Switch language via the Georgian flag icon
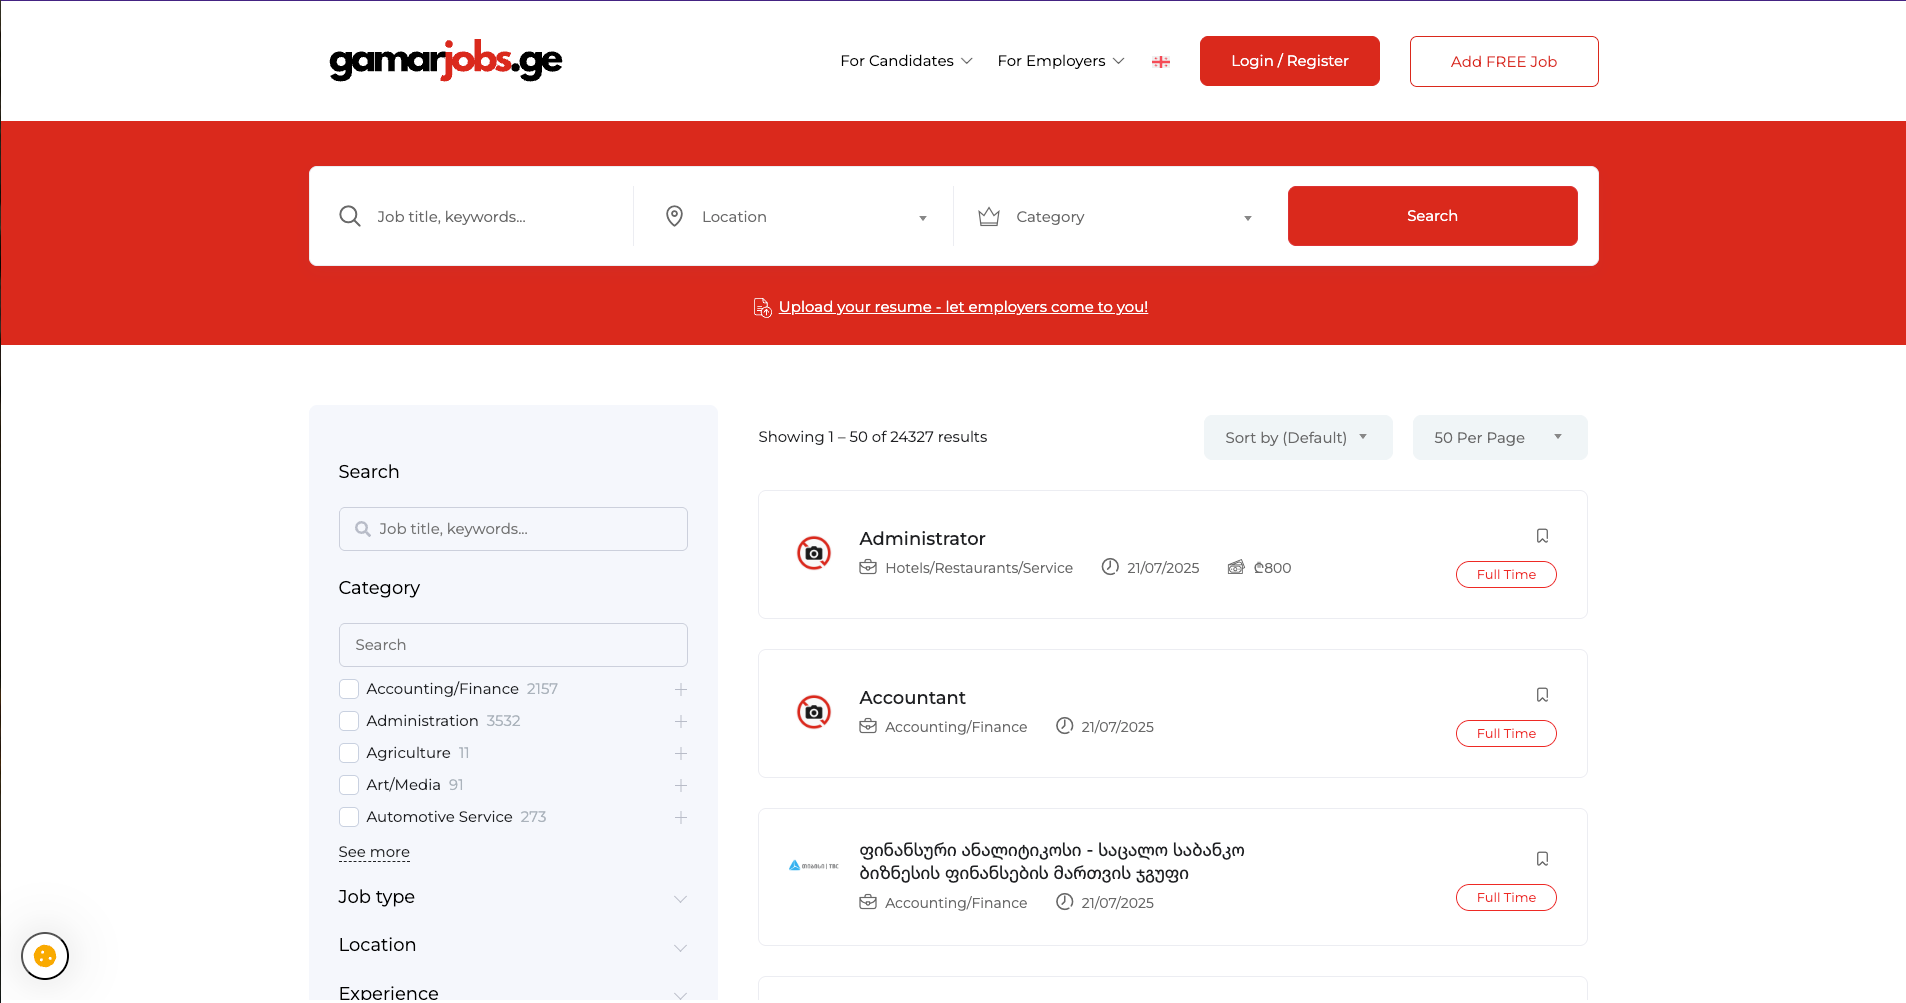 (1160, 62)
